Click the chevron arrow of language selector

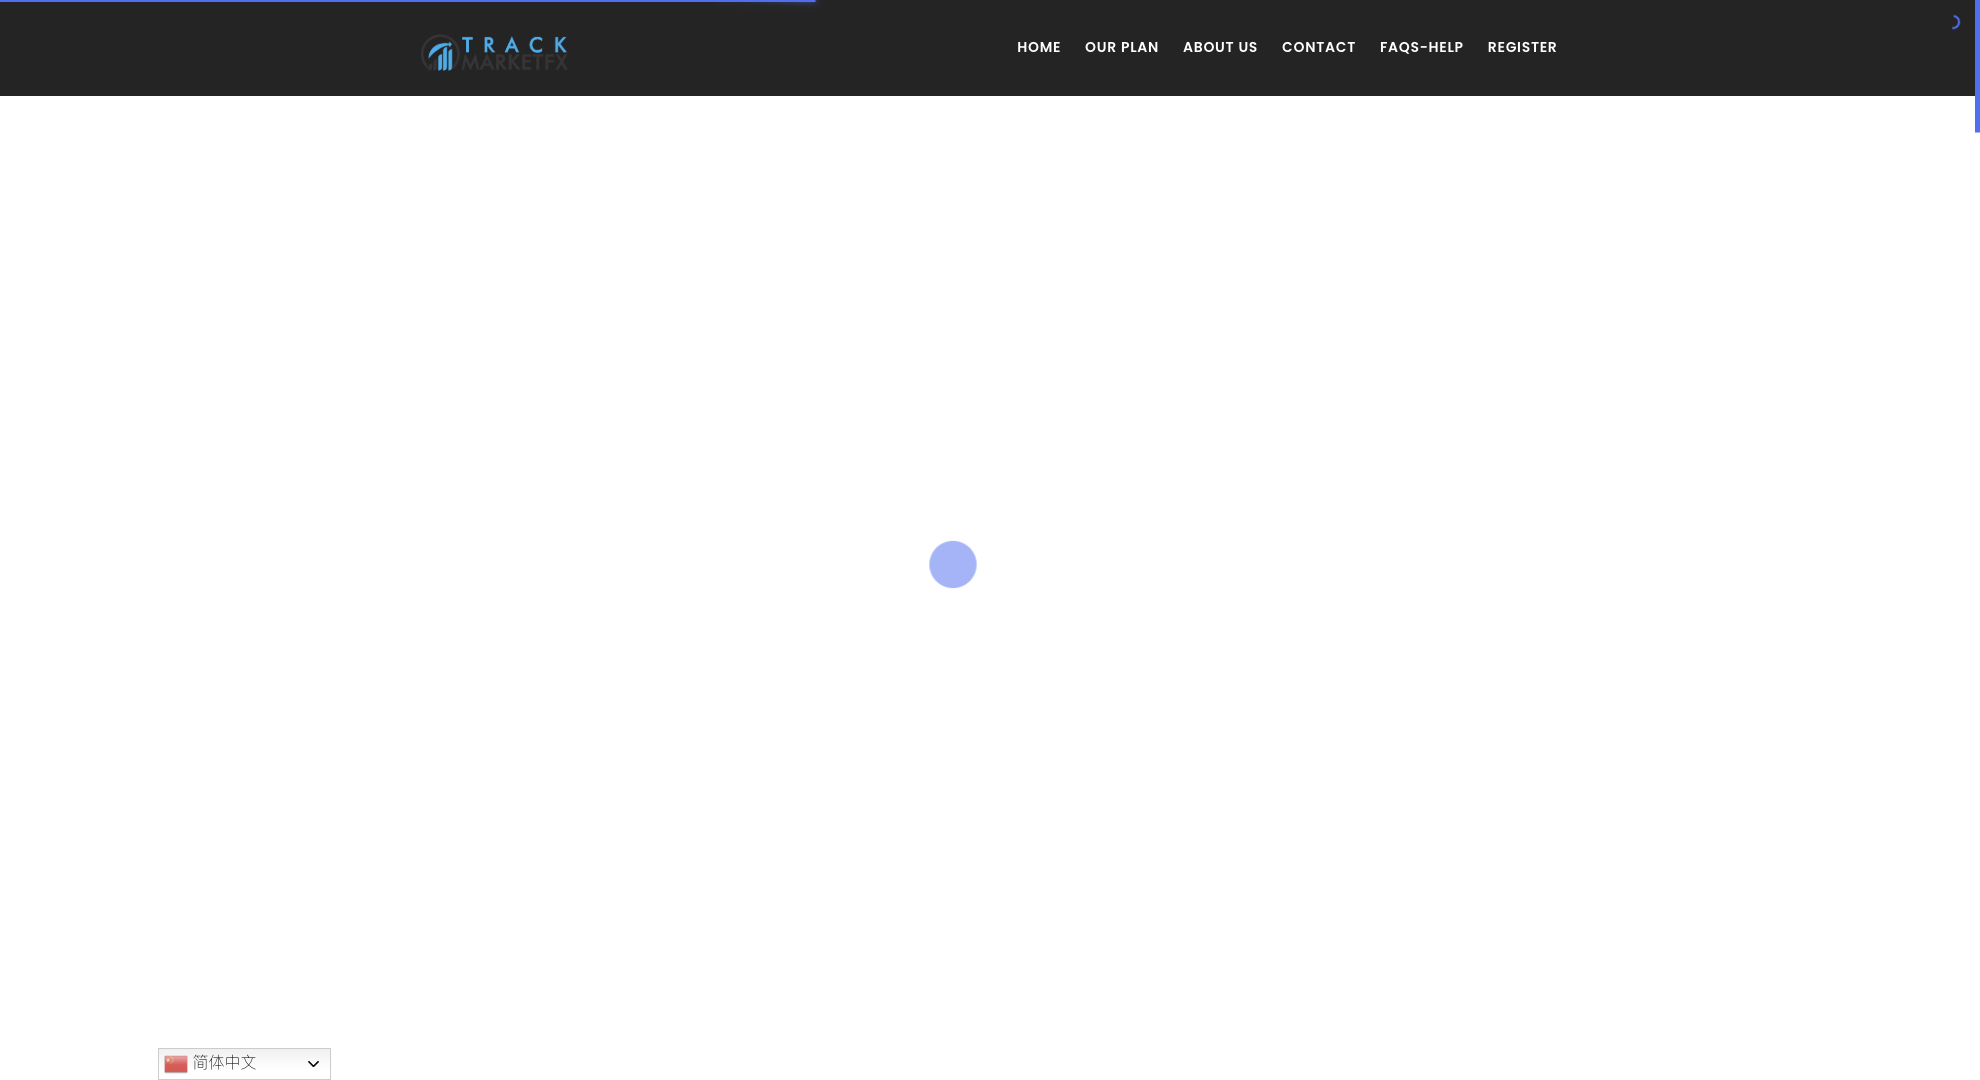313,1064
